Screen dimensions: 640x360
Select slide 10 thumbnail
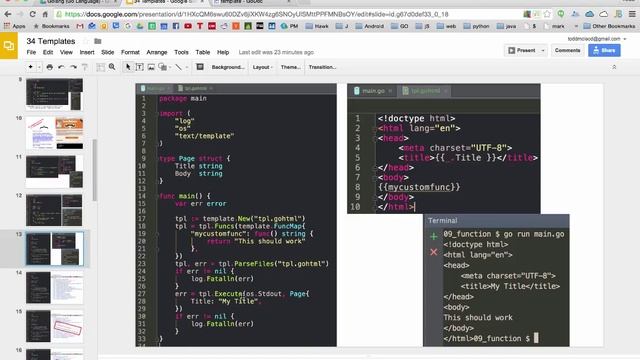pos(55,133)
